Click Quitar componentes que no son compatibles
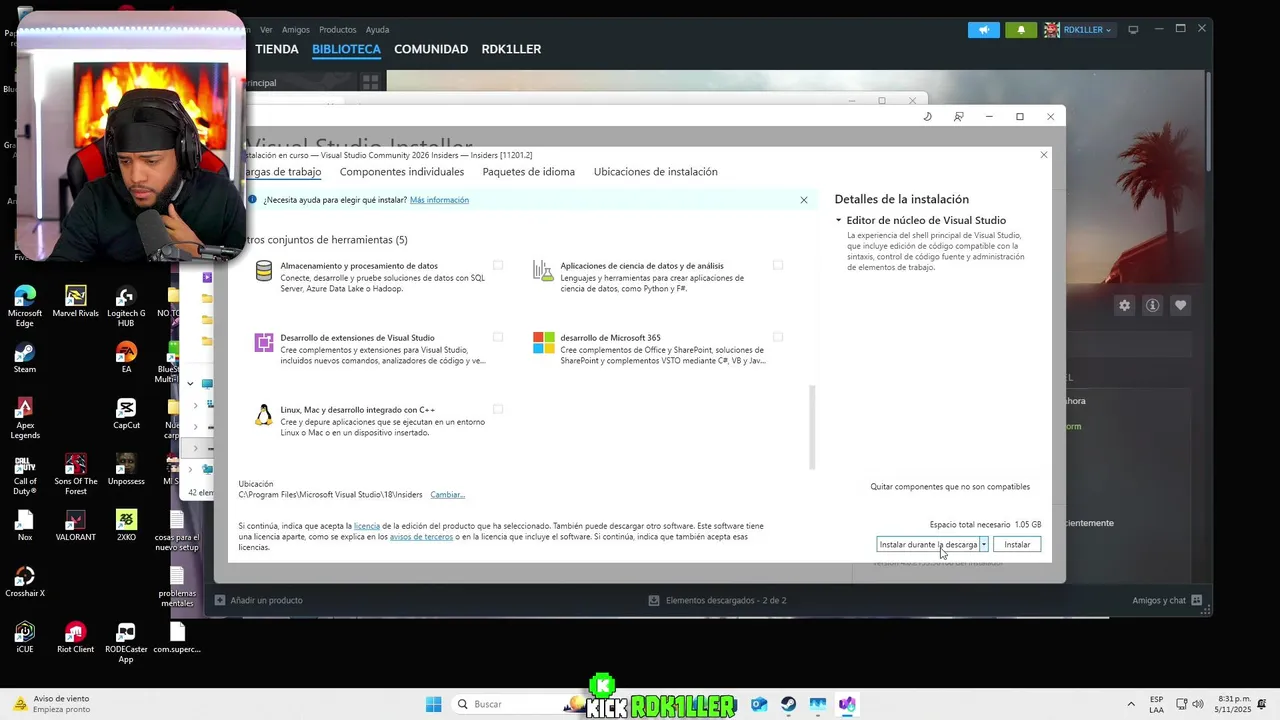1280x720 pixels. point(950,487)
